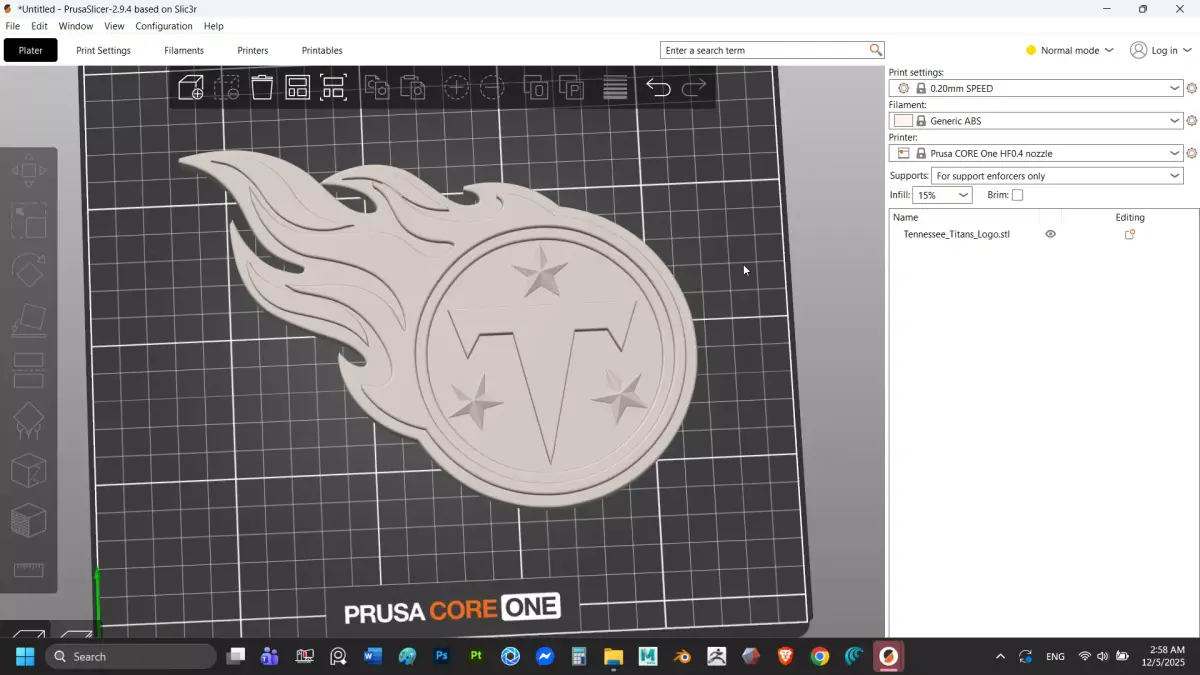
Task: Click the Delete selected object icon
Action: tap(227, 88)
